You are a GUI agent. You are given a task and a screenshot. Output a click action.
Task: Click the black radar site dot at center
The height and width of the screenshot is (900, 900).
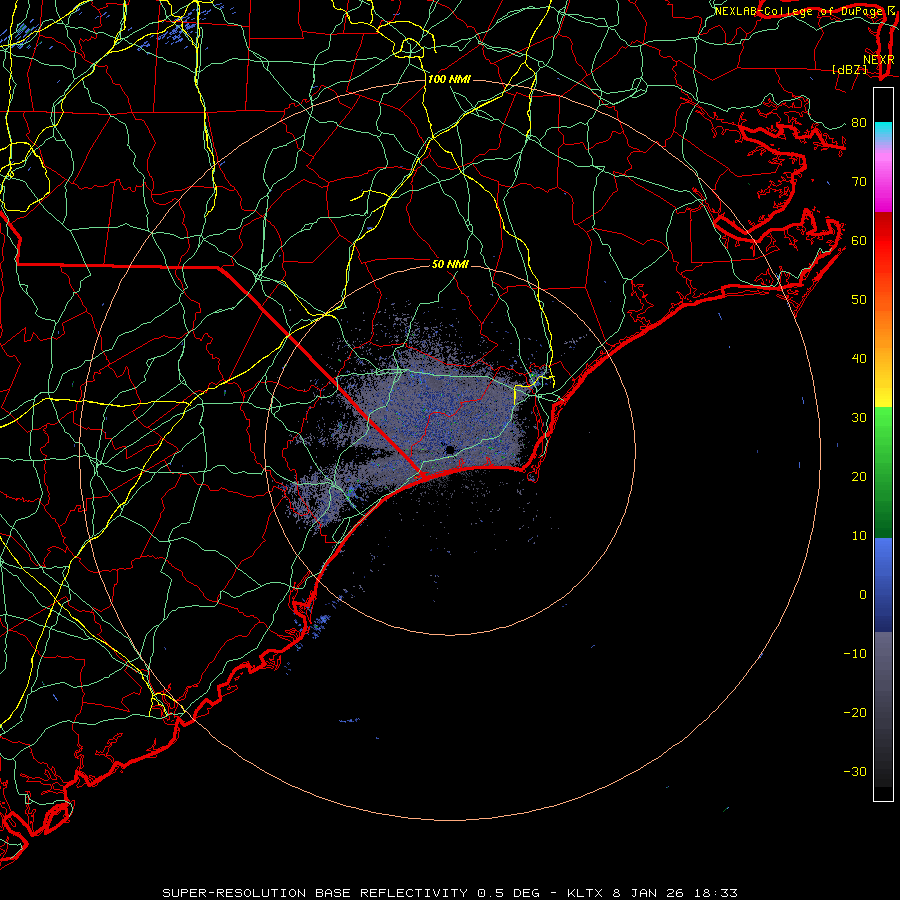coord(450,449)
